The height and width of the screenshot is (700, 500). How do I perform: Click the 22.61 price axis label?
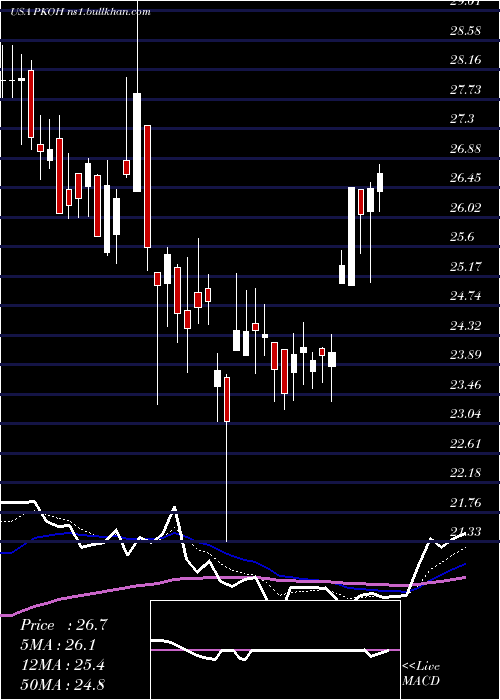pos(465,443)
